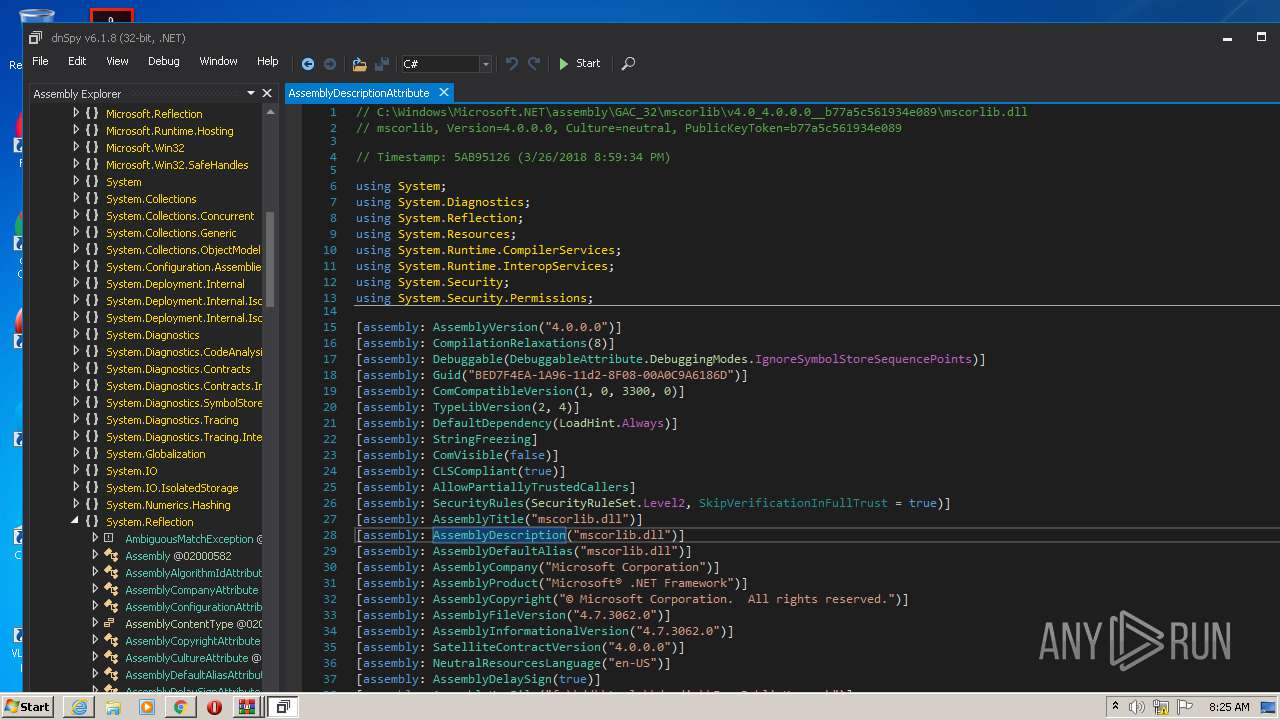Image resolution: width=1280 pixels, height=720 pixels.
Task: Open the Edit menu
Action: 77,61
